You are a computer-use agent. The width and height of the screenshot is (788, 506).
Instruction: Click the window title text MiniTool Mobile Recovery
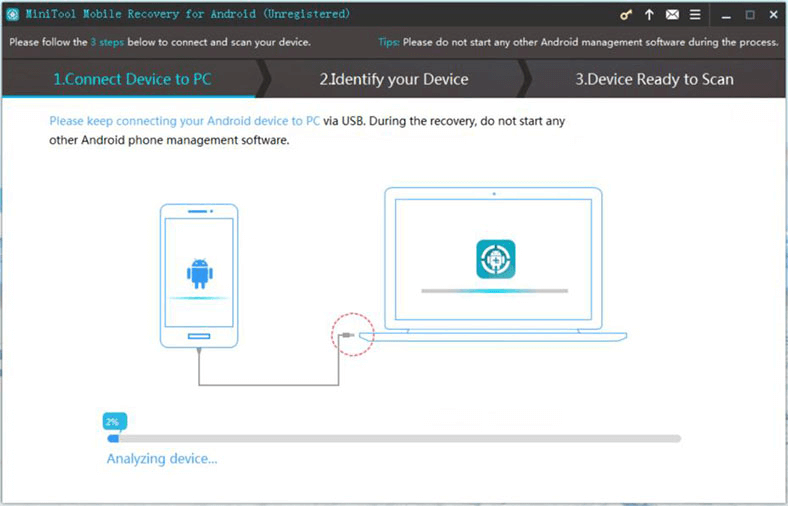[x=188, y=14]
